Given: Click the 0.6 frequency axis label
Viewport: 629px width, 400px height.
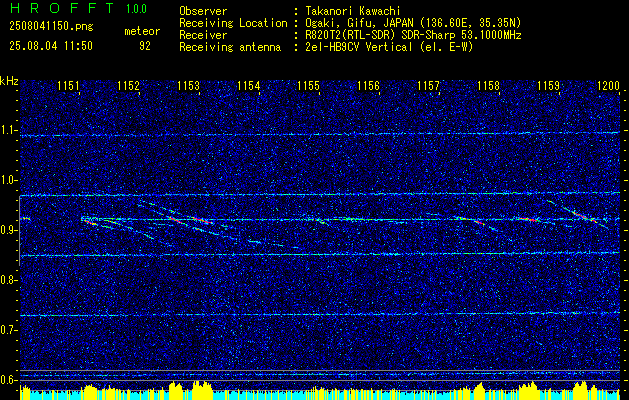Looking at the screenshot, I should (7, 380).
